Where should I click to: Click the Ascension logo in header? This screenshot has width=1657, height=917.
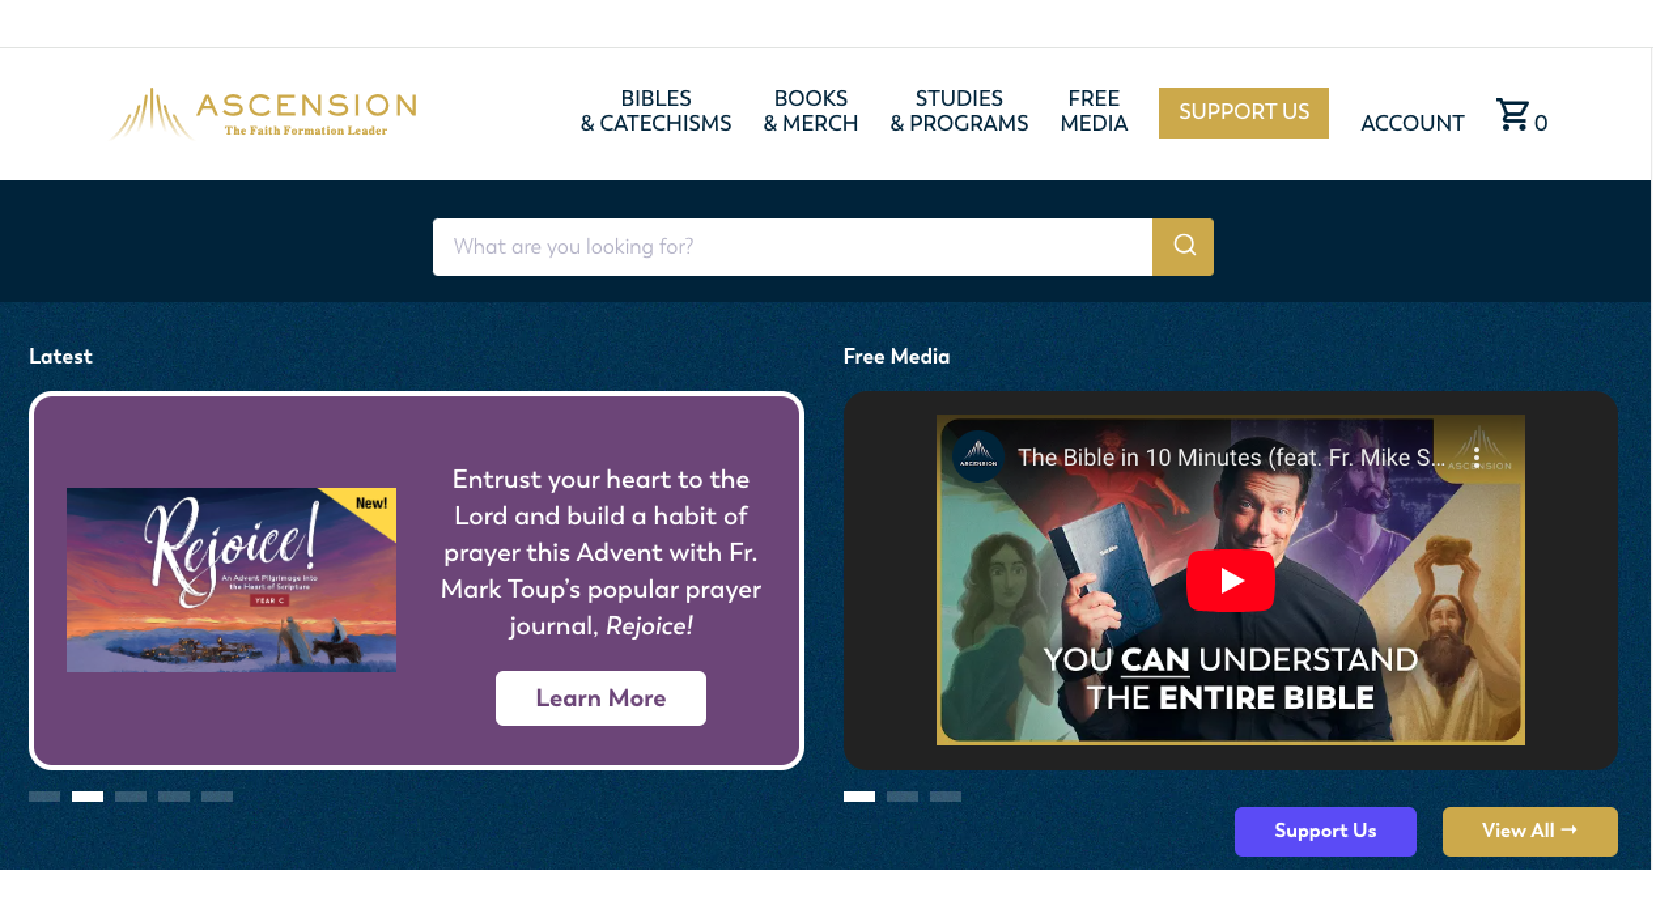(264, 113)
